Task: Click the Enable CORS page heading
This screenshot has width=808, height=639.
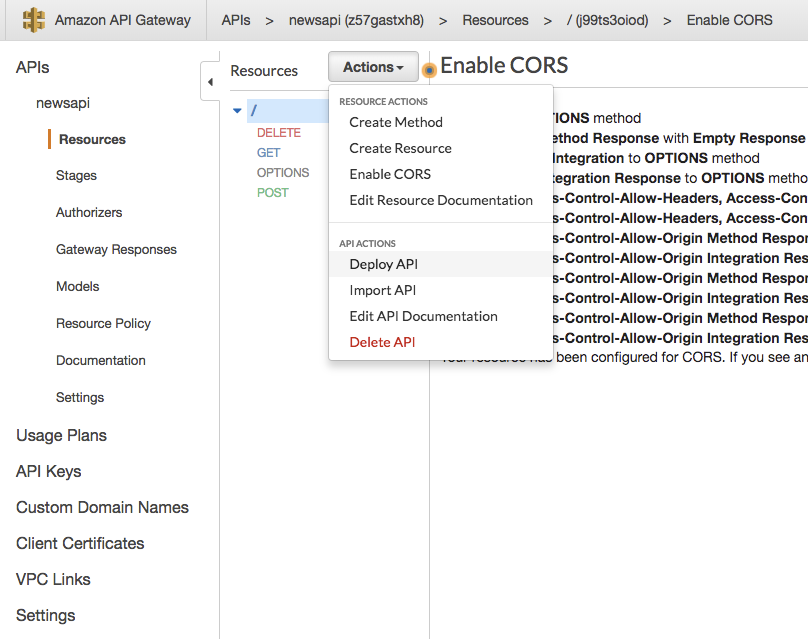Action: coord(504,65)
